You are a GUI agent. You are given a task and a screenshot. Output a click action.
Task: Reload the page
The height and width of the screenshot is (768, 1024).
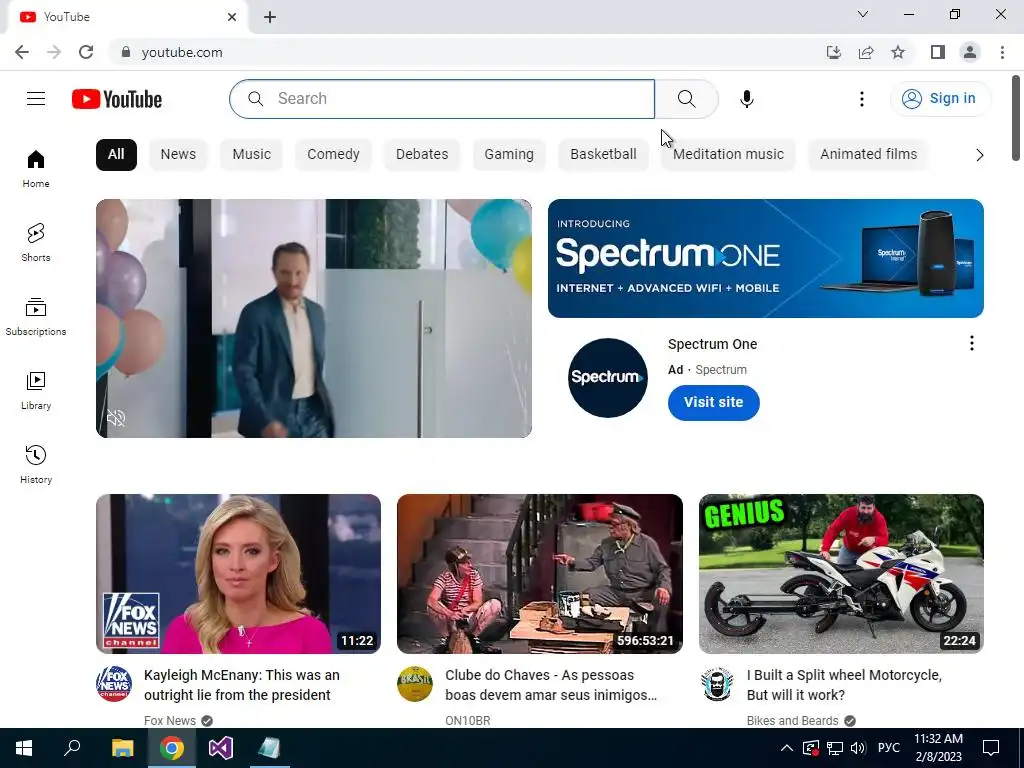click(86, 52)
